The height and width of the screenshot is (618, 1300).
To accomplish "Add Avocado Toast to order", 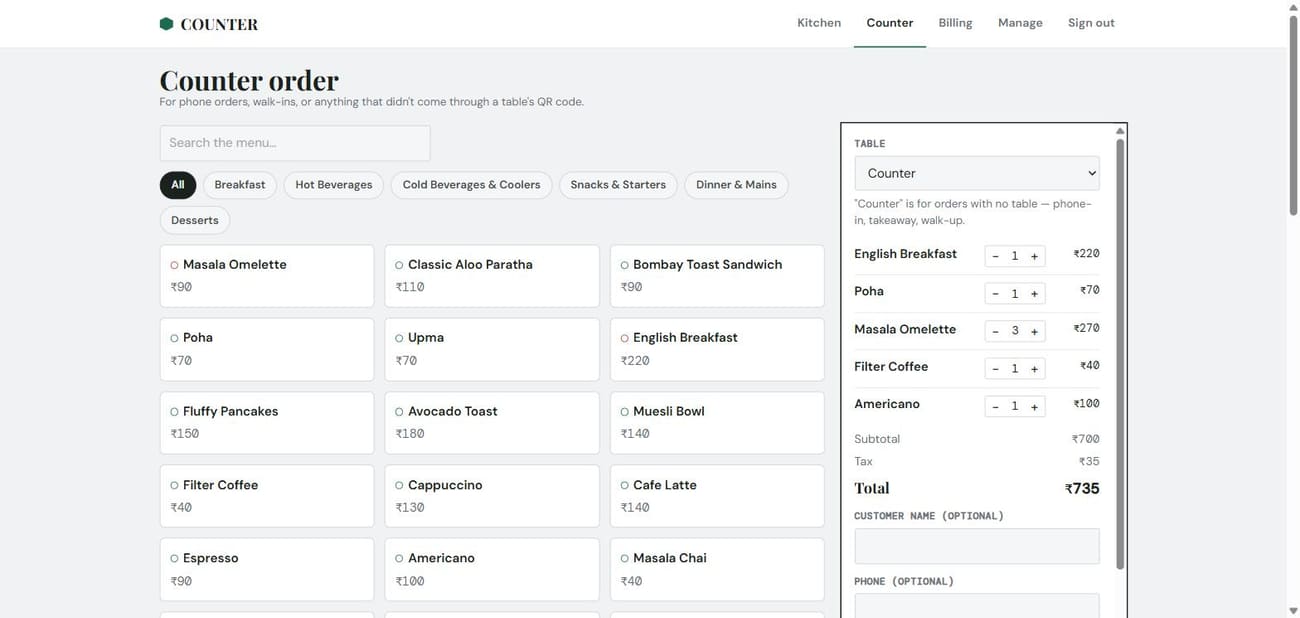I will (492, 423).
